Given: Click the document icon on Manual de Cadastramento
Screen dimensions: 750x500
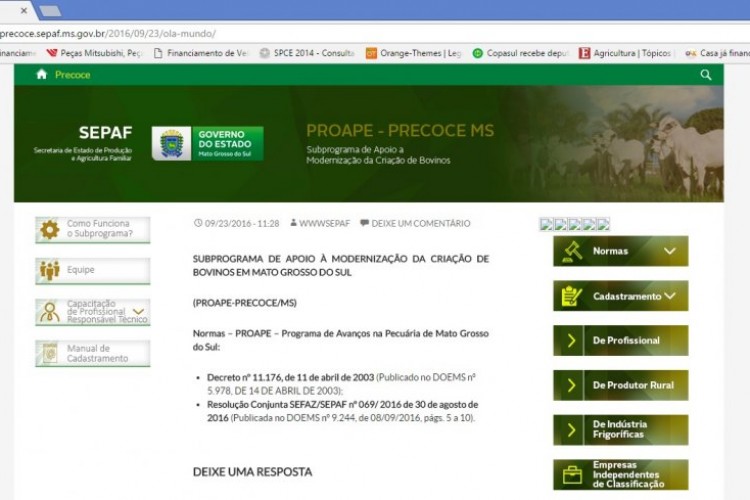Looking at the screenshot, I should point(49,353).
